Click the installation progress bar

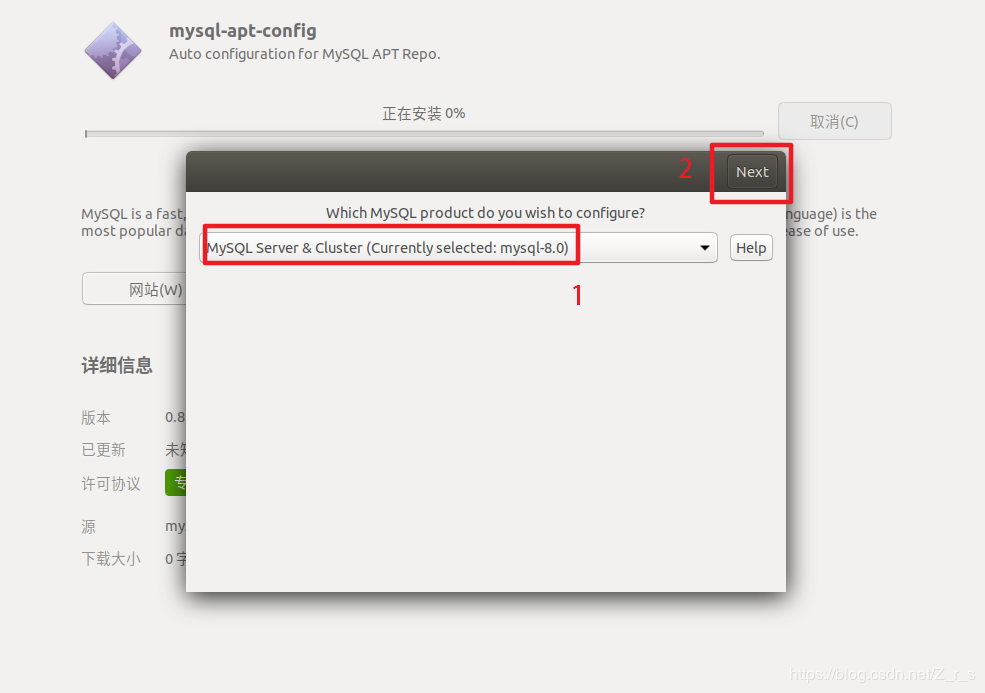(x=424, y=134)
